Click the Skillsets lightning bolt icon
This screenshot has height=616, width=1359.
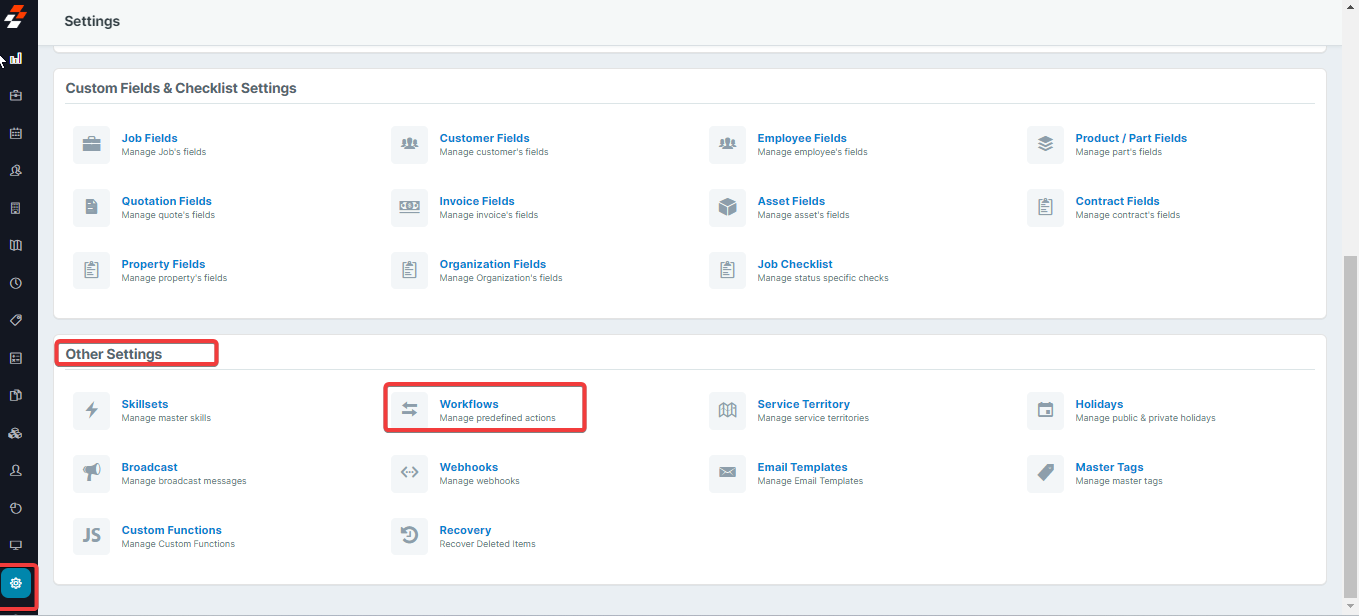coord(91,410)
